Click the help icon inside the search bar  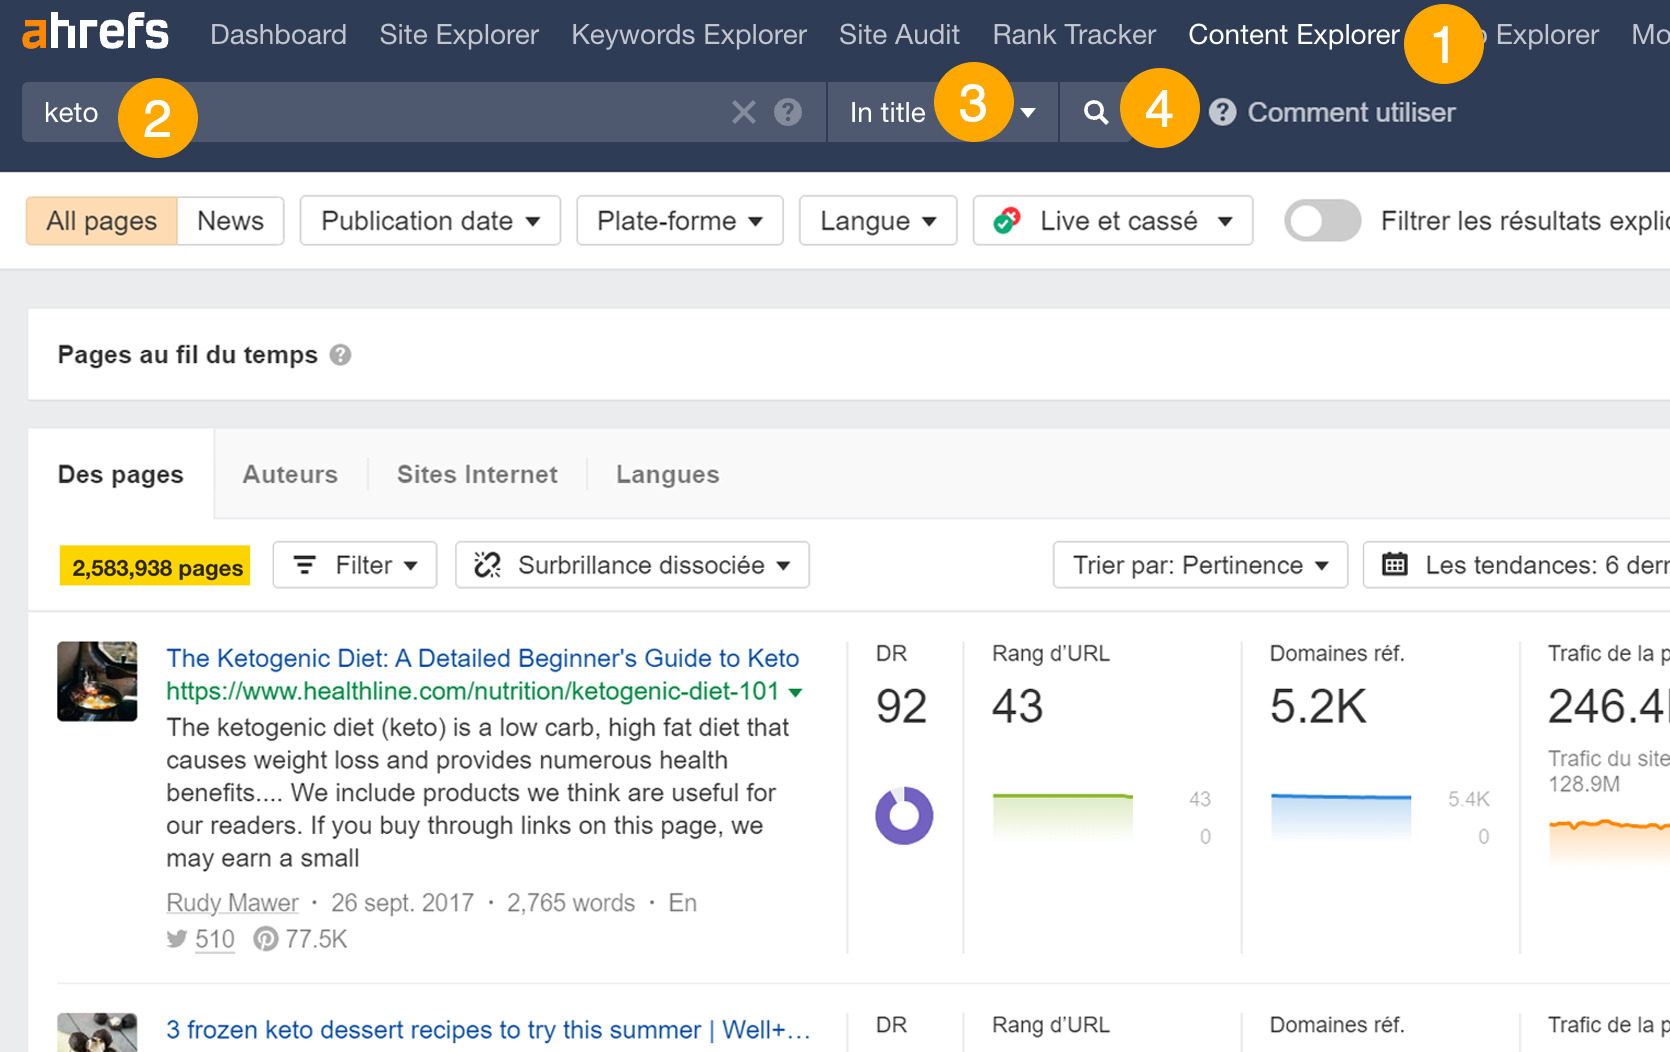coord(788,112)
